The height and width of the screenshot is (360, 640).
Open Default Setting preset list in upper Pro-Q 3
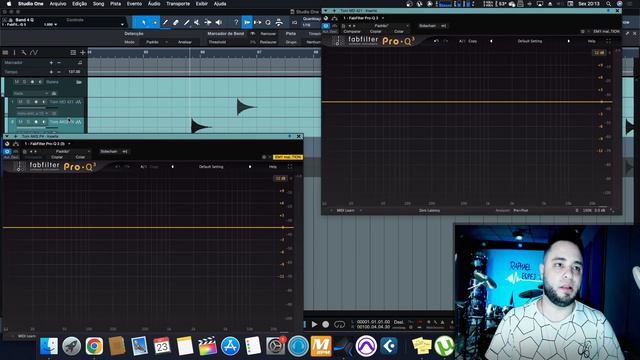pos(530,41)
